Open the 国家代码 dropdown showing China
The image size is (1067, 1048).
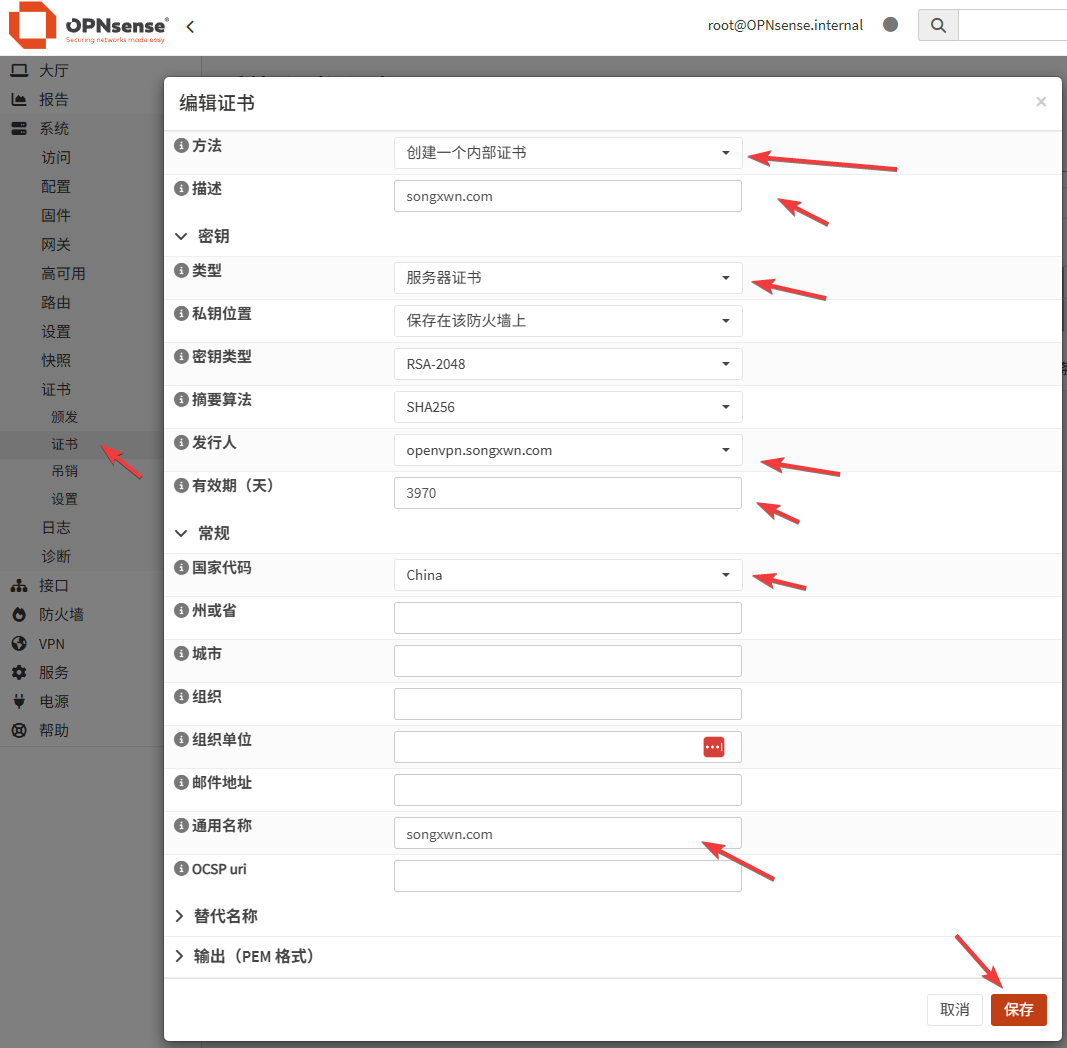568,575
